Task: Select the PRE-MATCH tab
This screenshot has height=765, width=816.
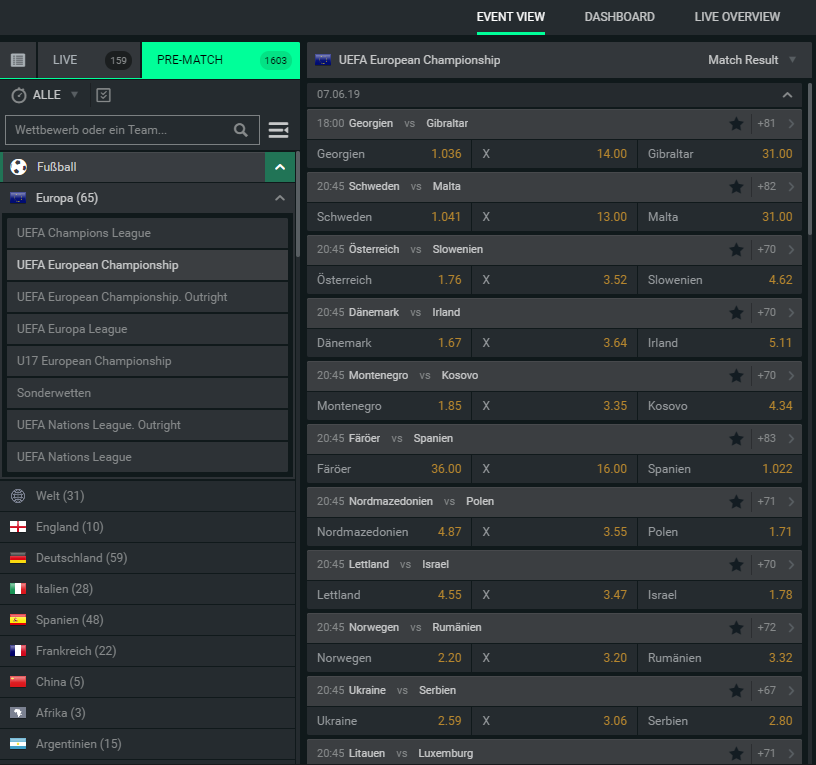Action: click(221, 60)
